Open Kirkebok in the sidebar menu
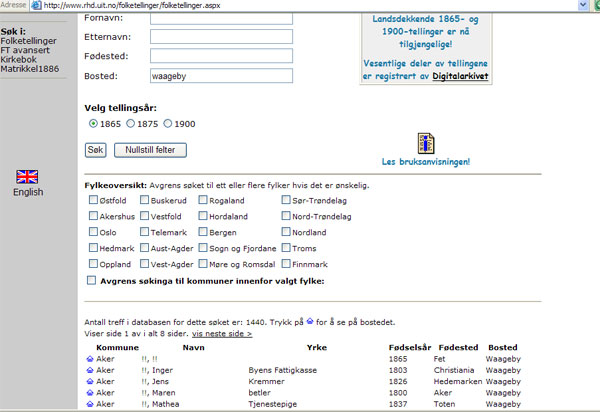Image resolution: width=600 pixels, height=412 pixels. pos(18,59)
